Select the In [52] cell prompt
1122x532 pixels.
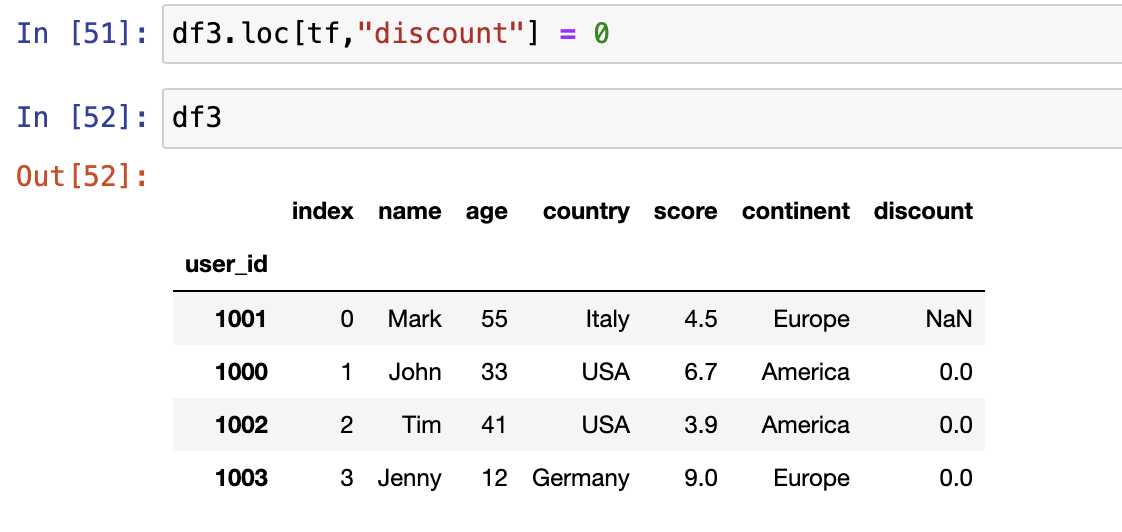click(82, 118)
